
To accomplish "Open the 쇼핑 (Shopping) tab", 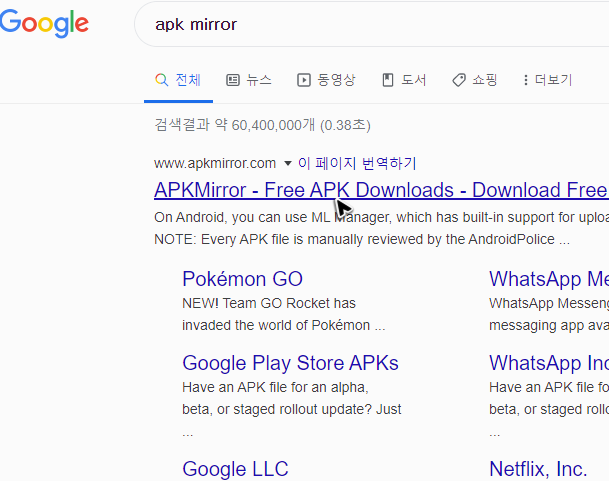I will (x=475, y=80).
